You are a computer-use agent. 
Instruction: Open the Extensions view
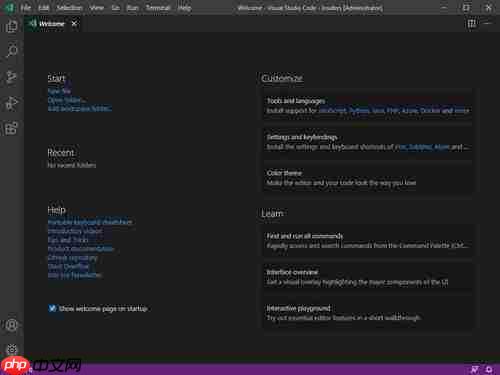point(12,128)
